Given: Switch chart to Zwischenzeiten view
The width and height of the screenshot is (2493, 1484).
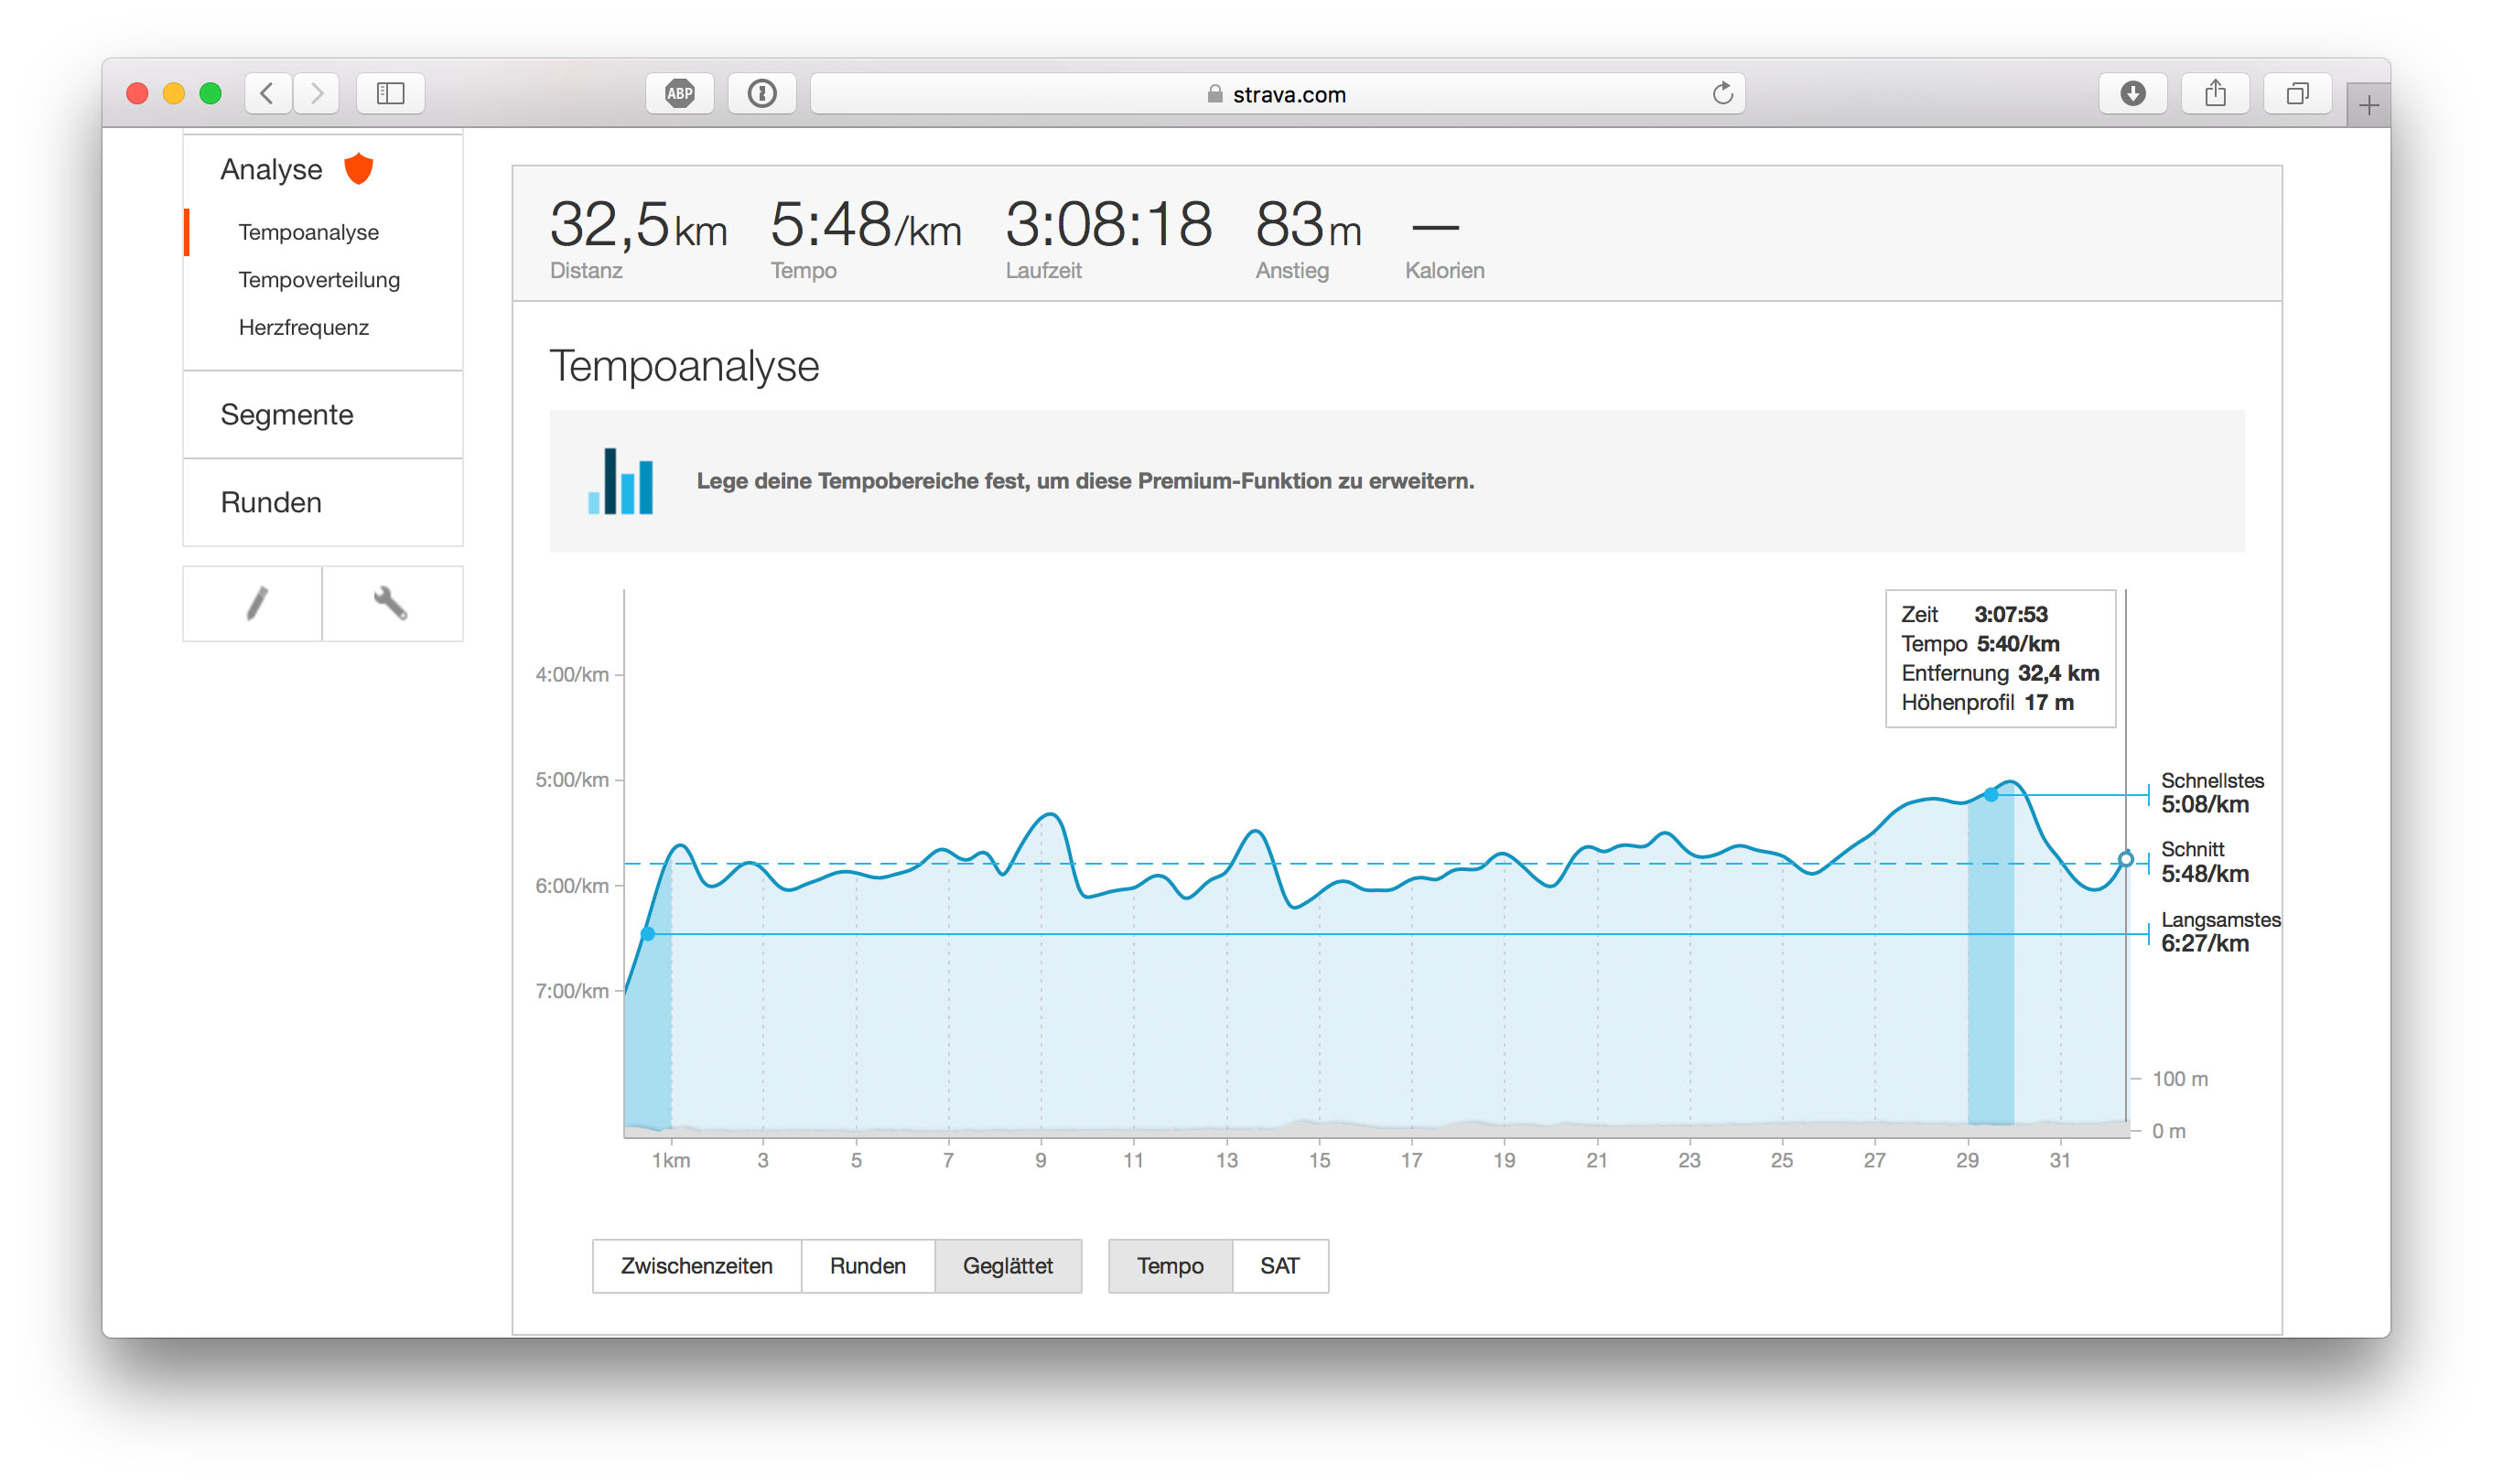Looking at the screenshot, I should click(696, 1266).
